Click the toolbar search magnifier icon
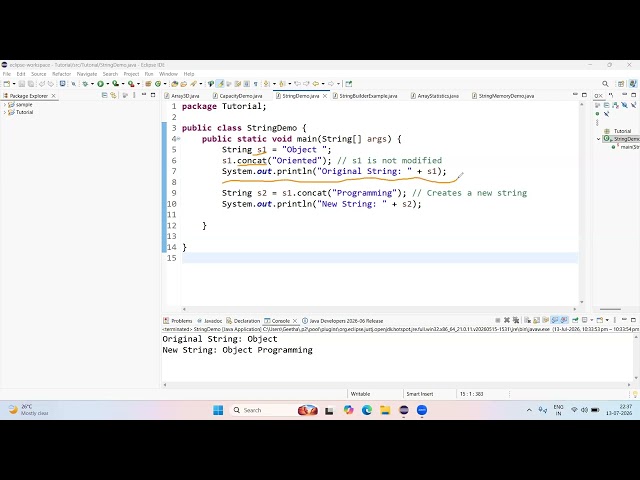This screenshot has height=480, width=640. pyautogui.click(x=605, y=84)
